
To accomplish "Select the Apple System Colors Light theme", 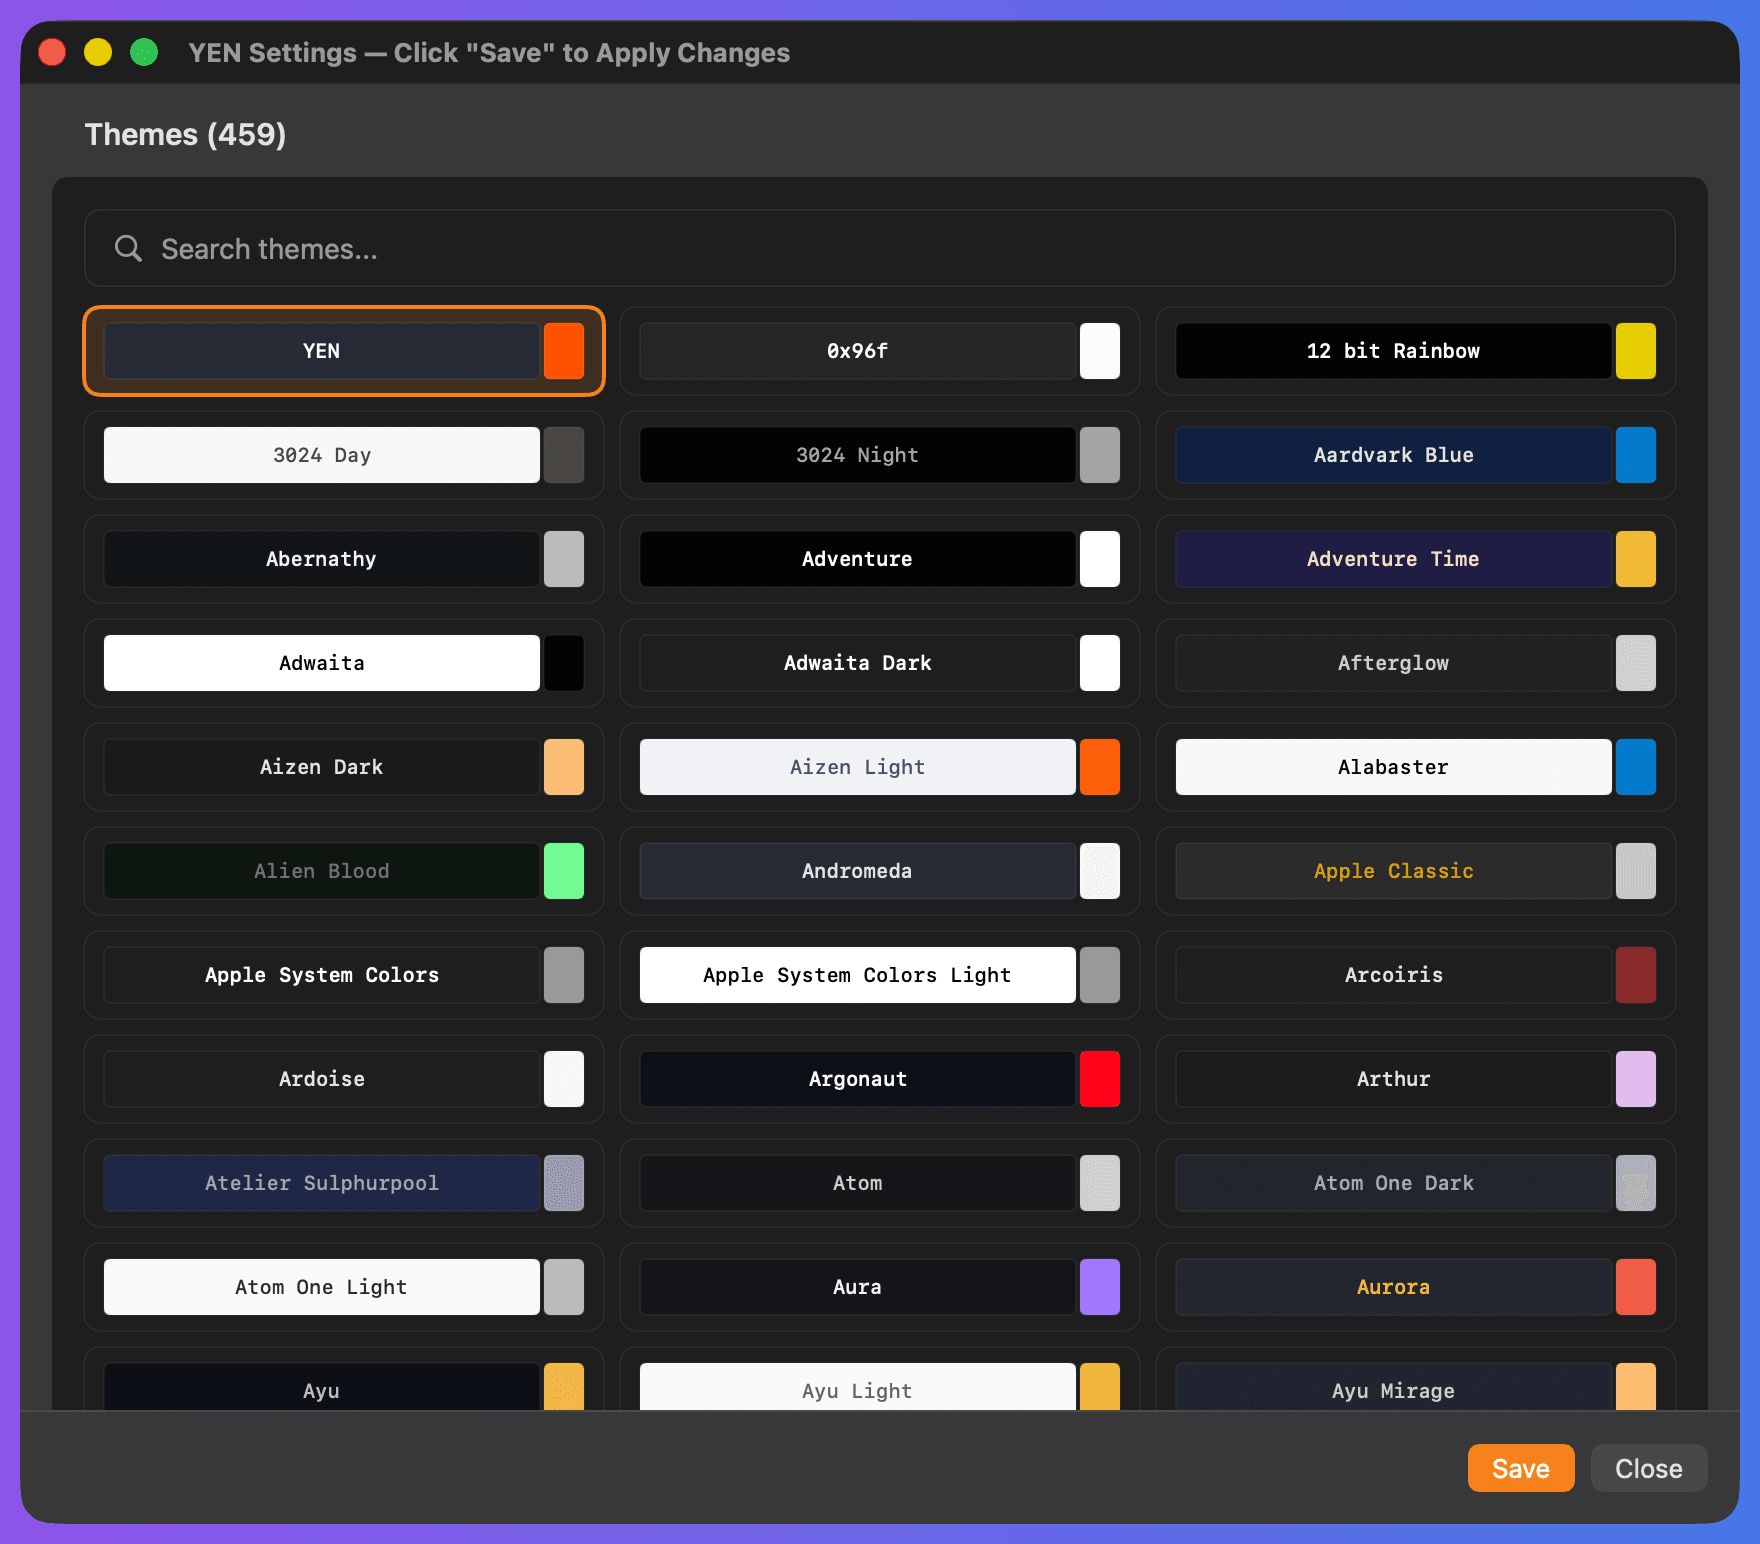I will 857,975.
